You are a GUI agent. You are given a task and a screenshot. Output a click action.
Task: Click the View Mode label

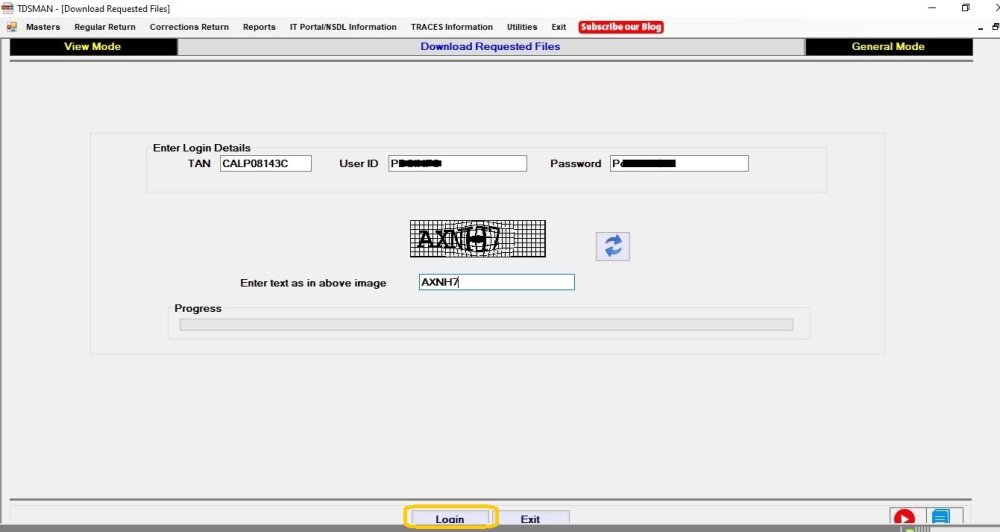click(92, 47)
